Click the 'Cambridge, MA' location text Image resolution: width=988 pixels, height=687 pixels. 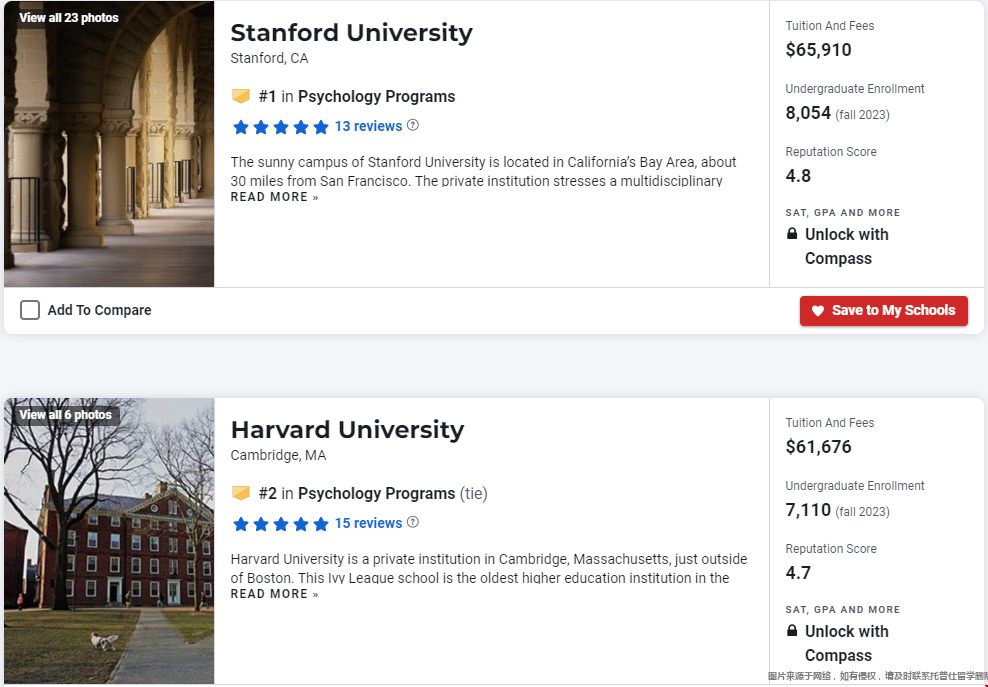click(279, 456)
